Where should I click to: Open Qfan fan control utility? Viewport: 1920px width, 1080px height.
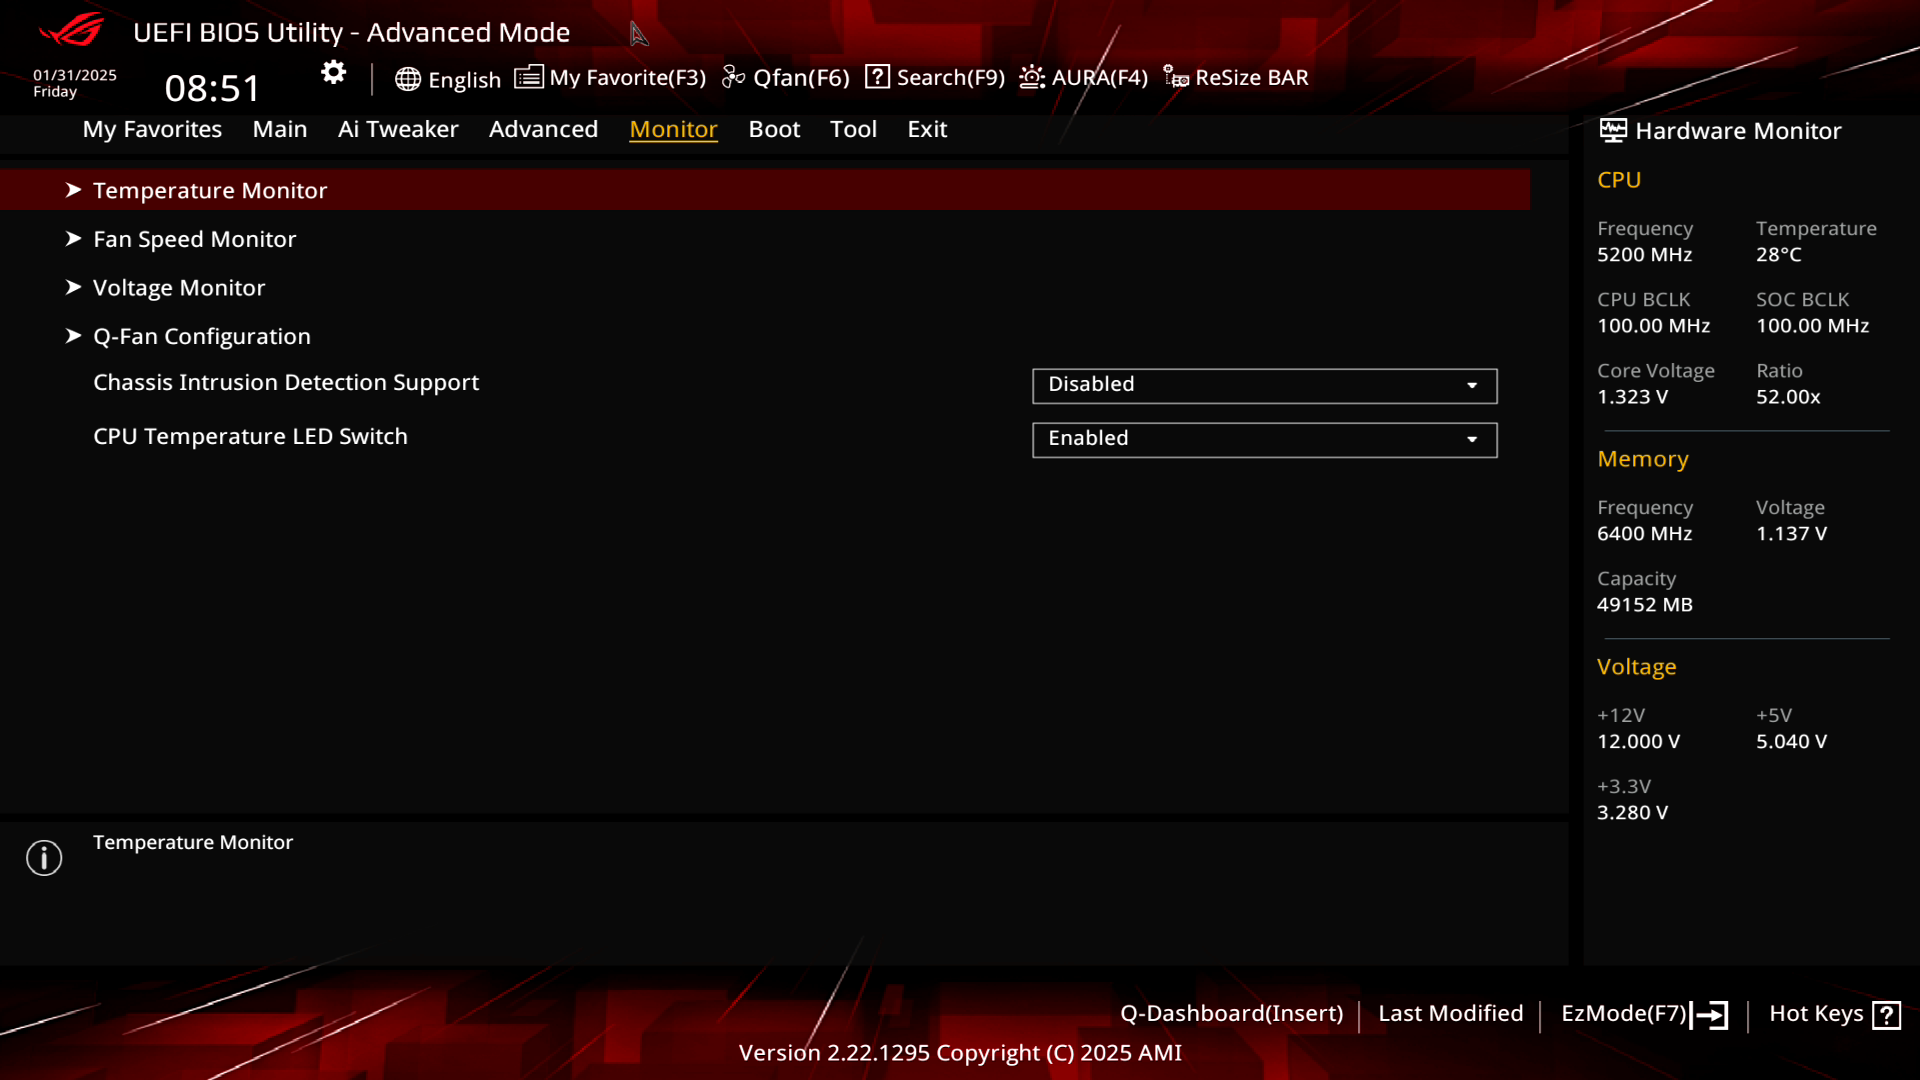[x=787, y=76]
